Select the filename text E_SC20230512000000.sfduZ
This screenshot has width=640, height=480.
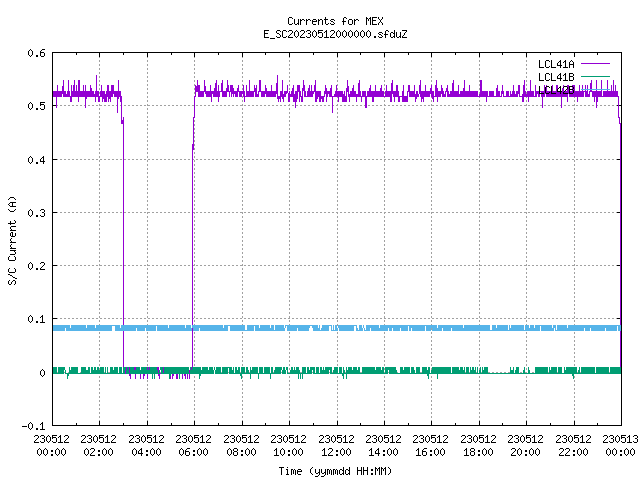click(x=335, y=34)
